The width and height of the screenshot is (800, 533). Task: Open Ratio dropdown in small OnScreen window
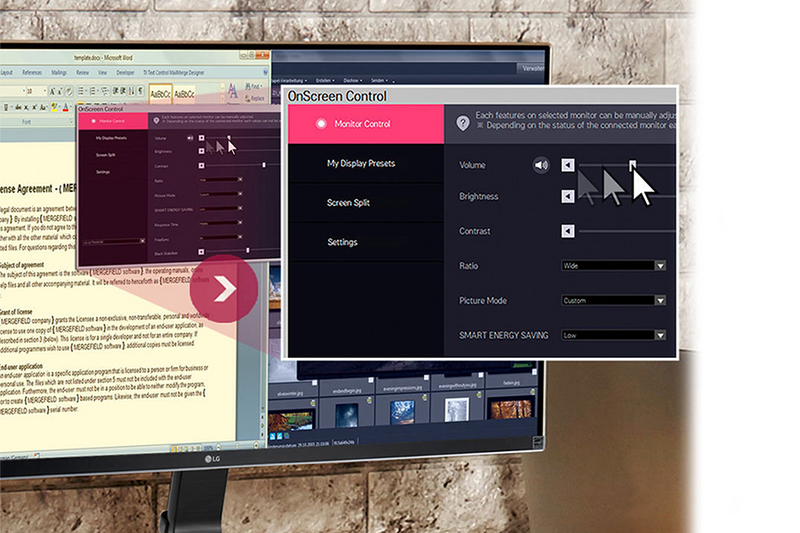pos(220,180)
